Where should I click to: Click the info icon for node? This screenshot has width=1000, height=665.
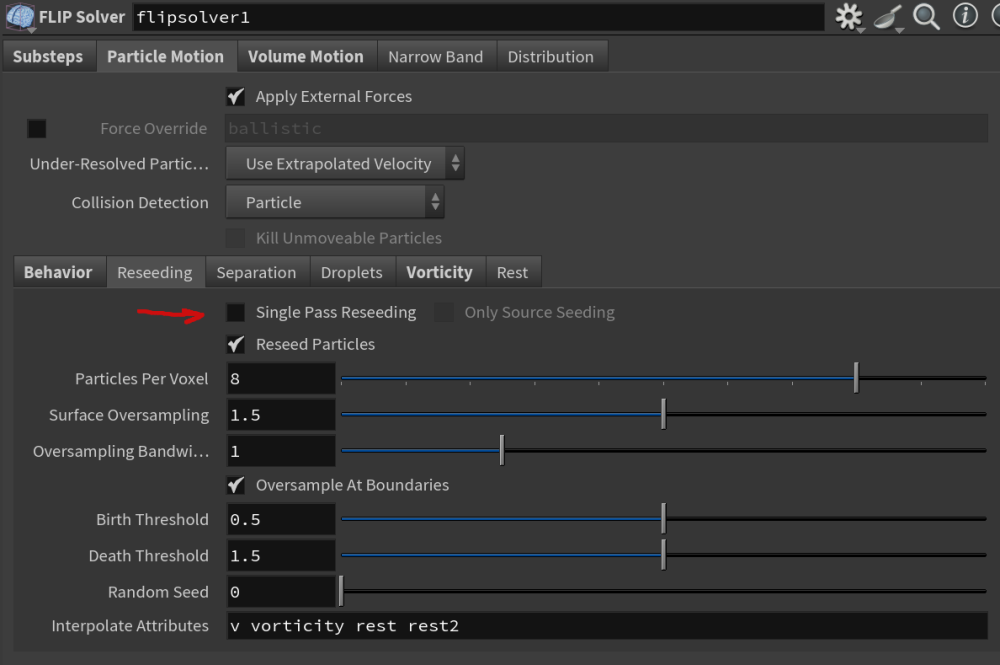pos(964,17)
